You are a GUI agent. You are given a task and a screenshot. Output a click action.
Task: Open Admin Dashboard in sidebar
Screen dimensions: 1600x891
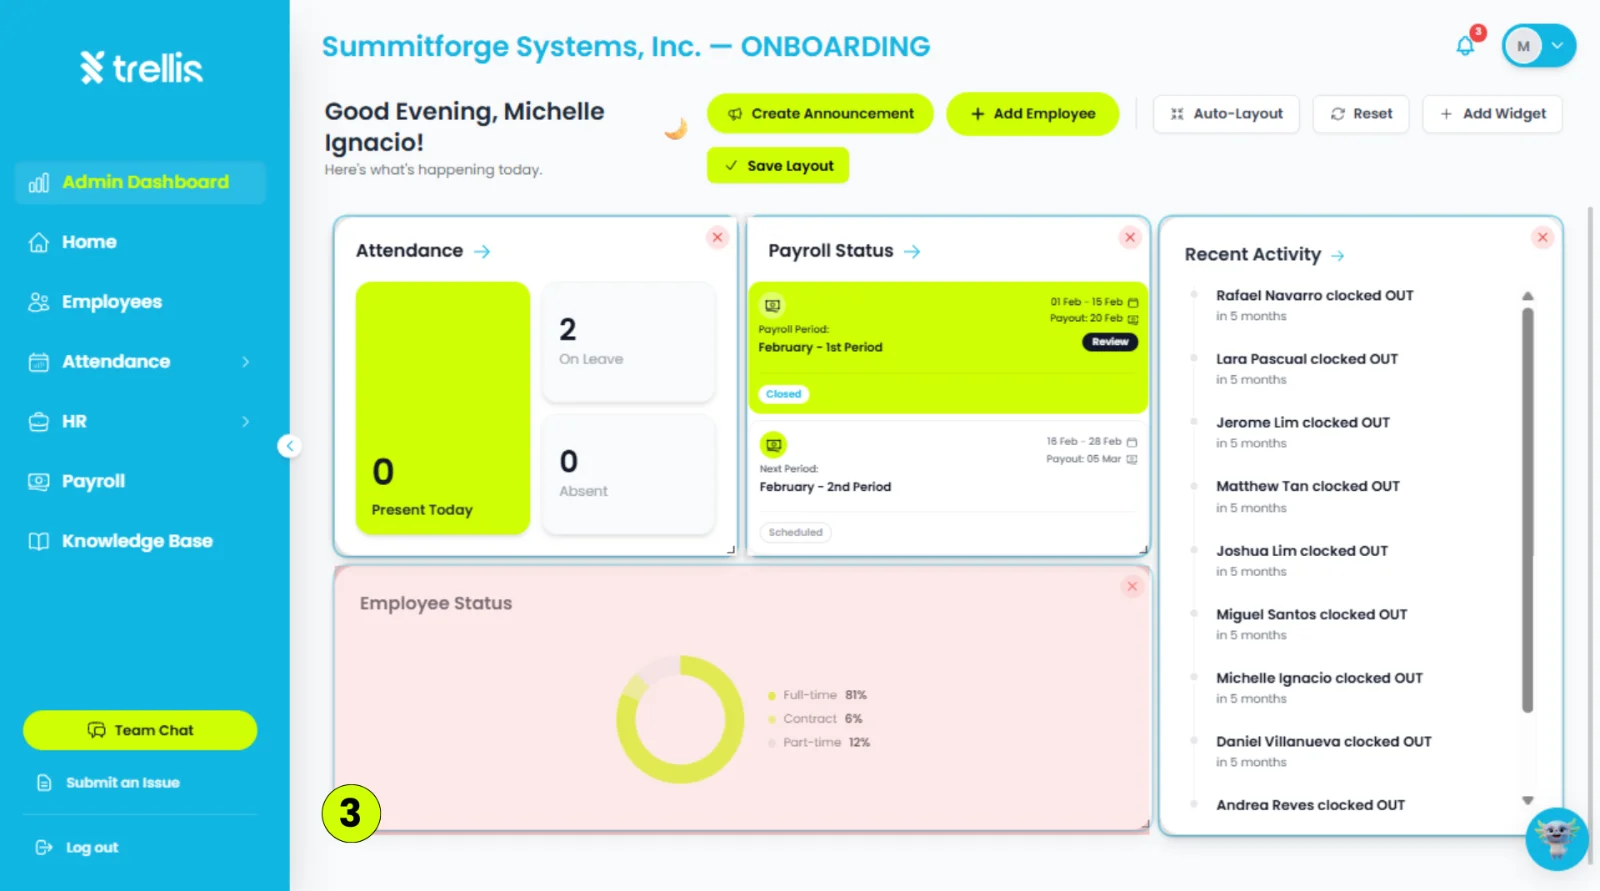[140, 182]
